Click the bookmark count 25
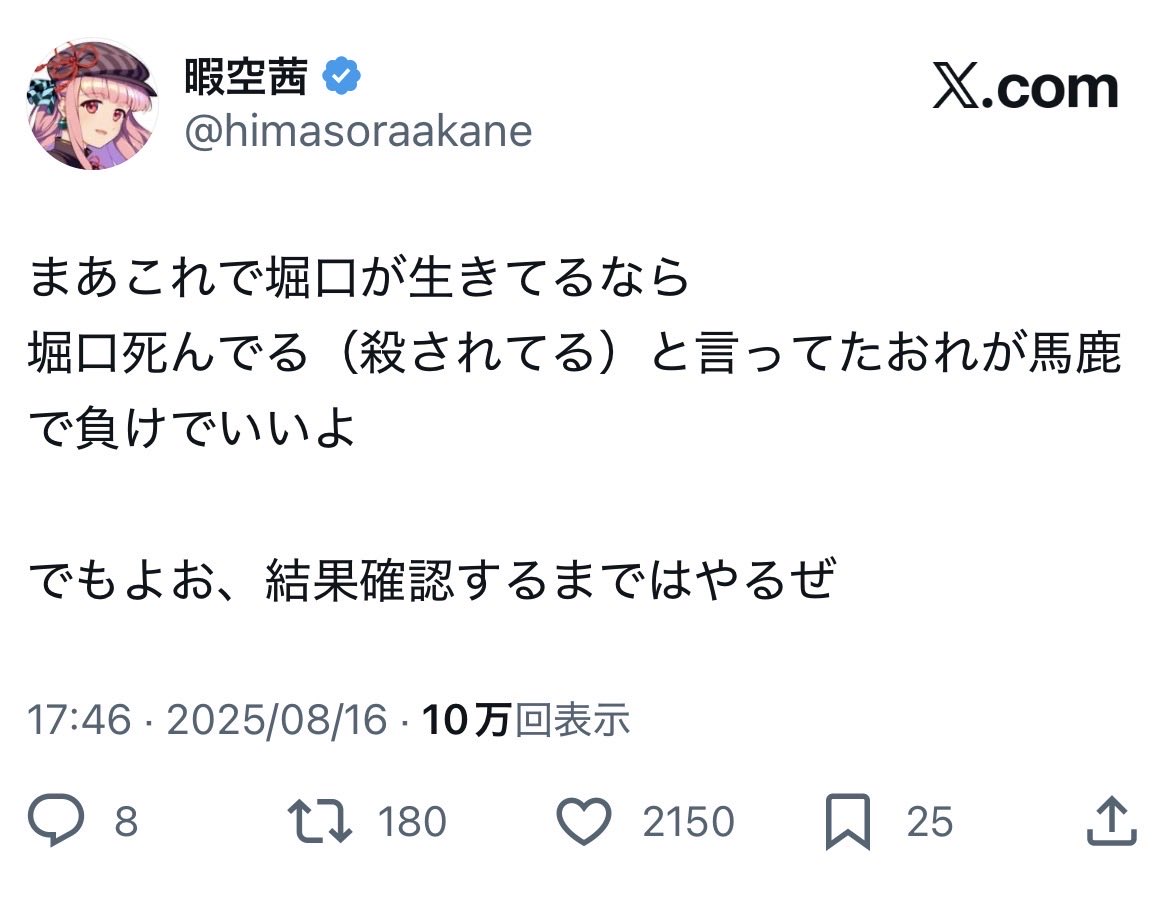The height and width of the screenshot is (903, 1170). coord(930,822)
